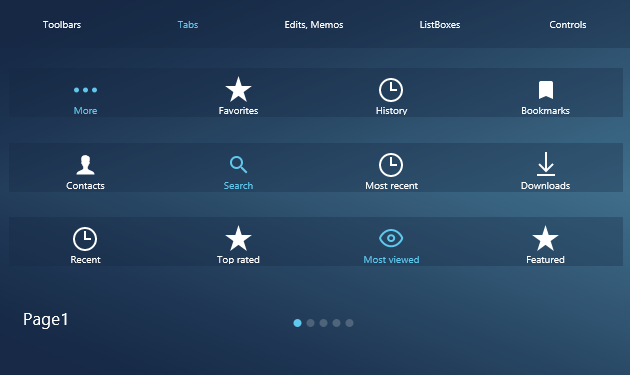Select the Search magnifier icon
Viewport: 630px width, 375px height.
(238, 164)
